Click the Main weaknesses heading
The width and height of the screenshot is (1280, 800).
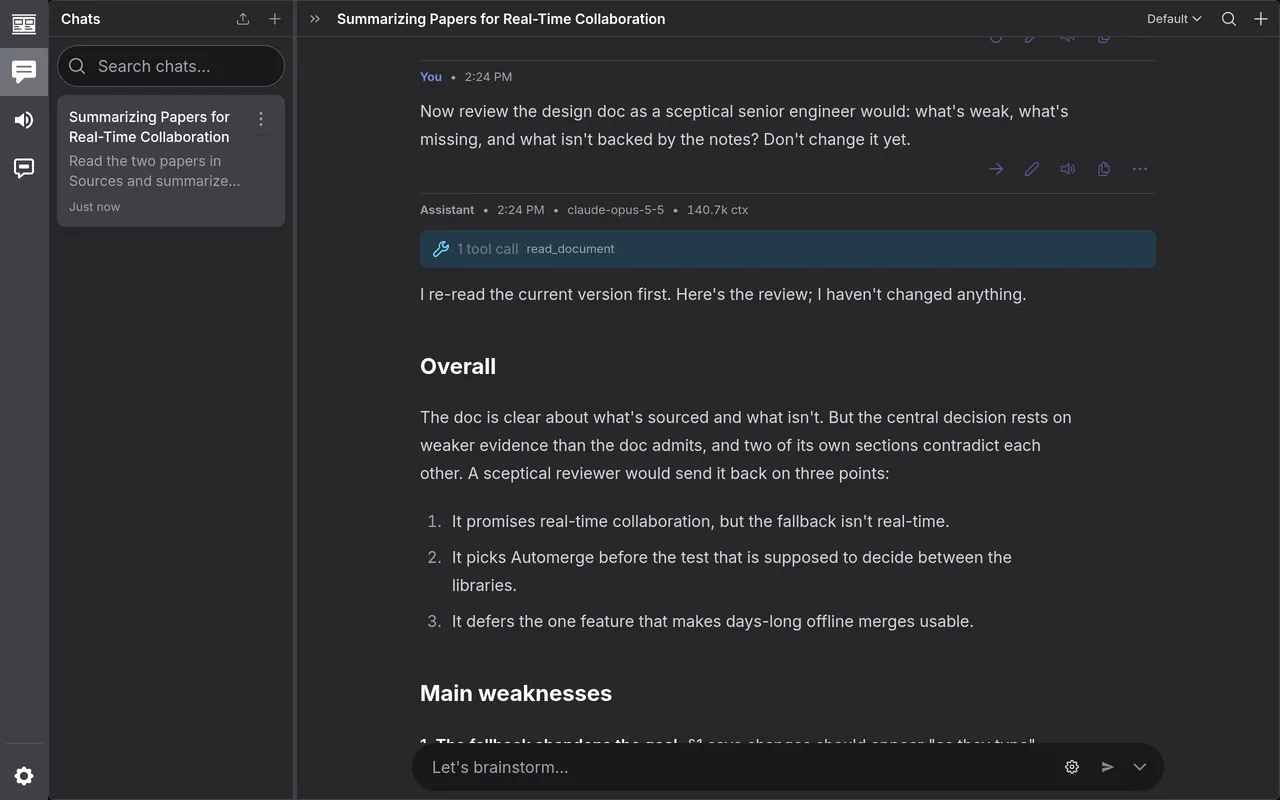(516, 693)
